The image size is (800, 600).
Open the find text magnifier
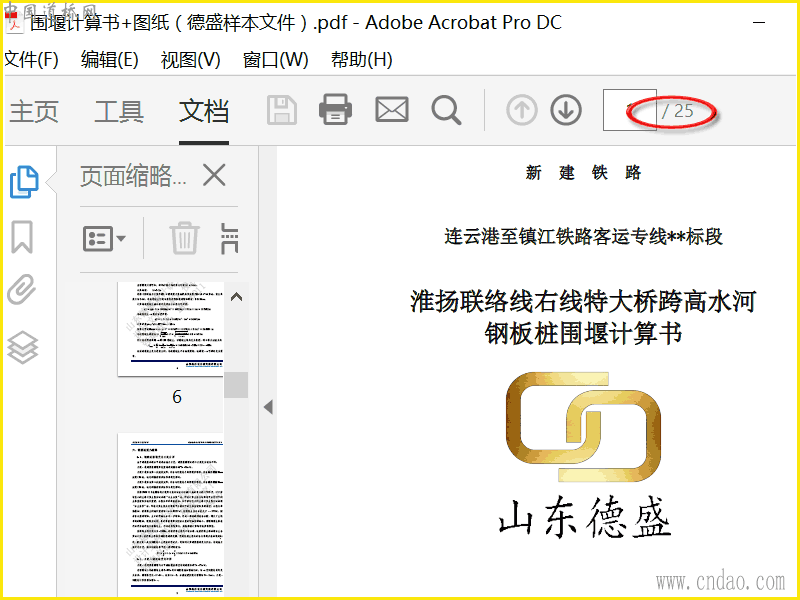(446, 110)
